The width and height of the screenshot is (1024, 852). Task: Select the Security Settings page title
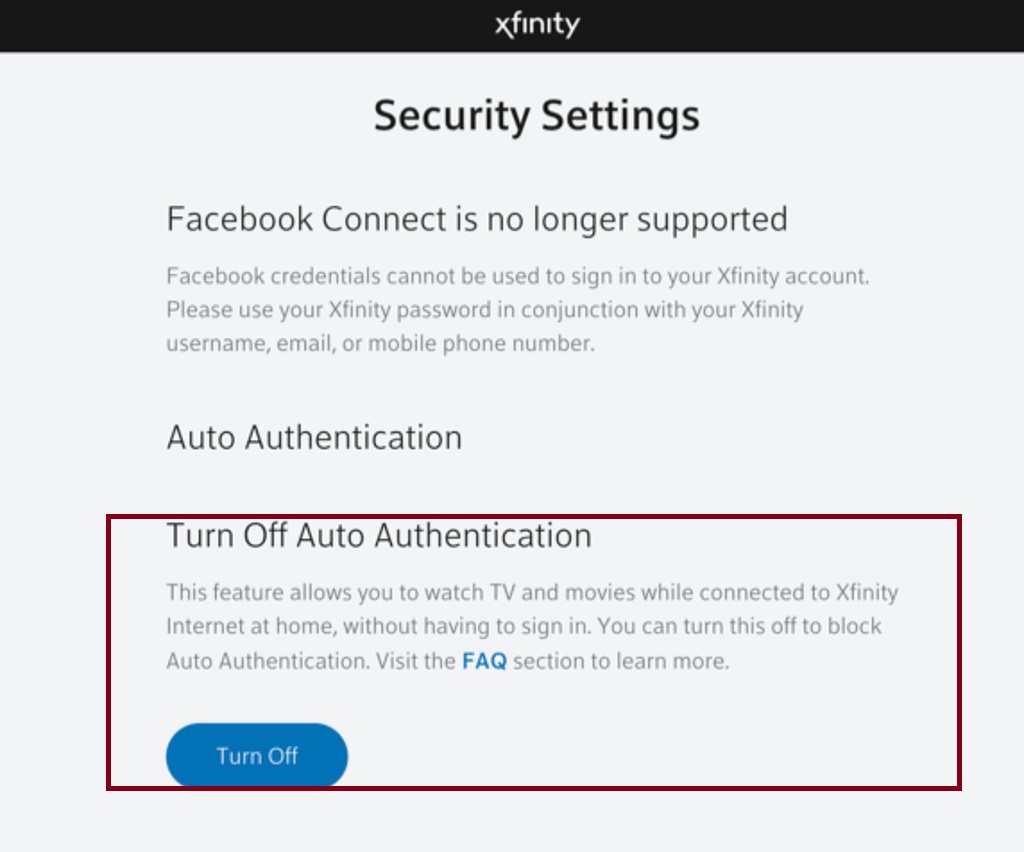coord(535,115)
